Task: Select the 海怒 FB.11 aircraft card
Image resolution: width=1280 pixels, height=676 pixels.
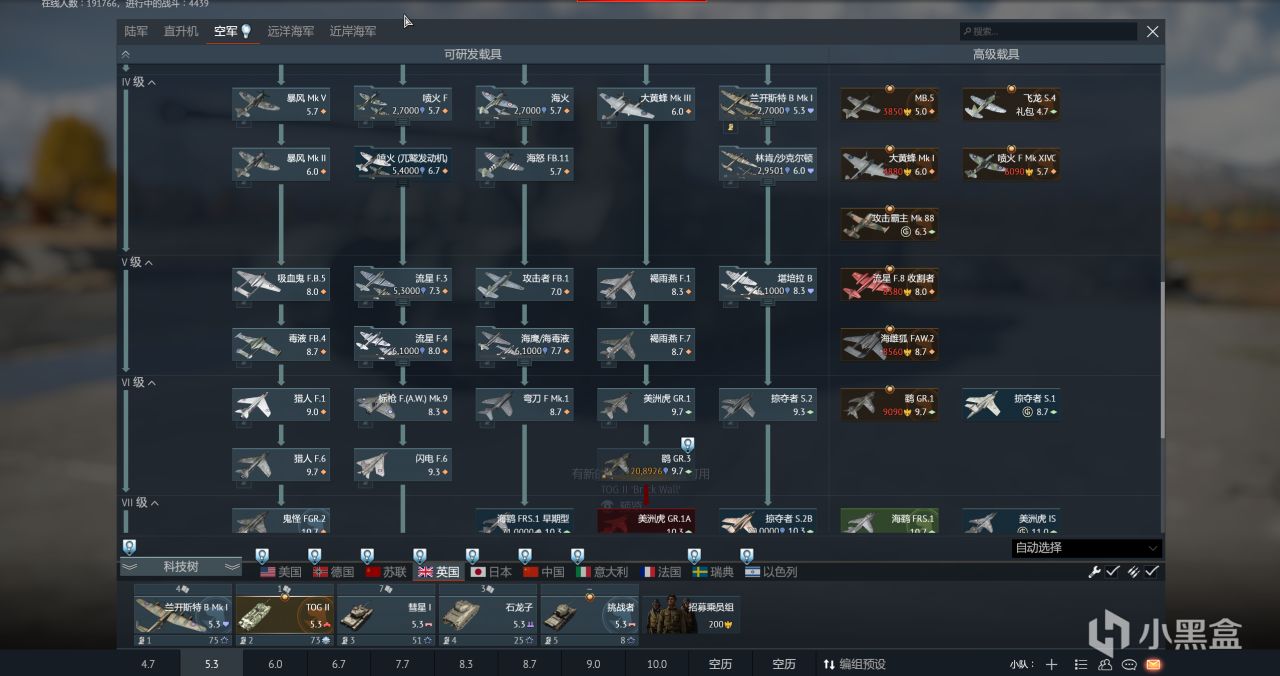Action: click(x=526, y=164)
